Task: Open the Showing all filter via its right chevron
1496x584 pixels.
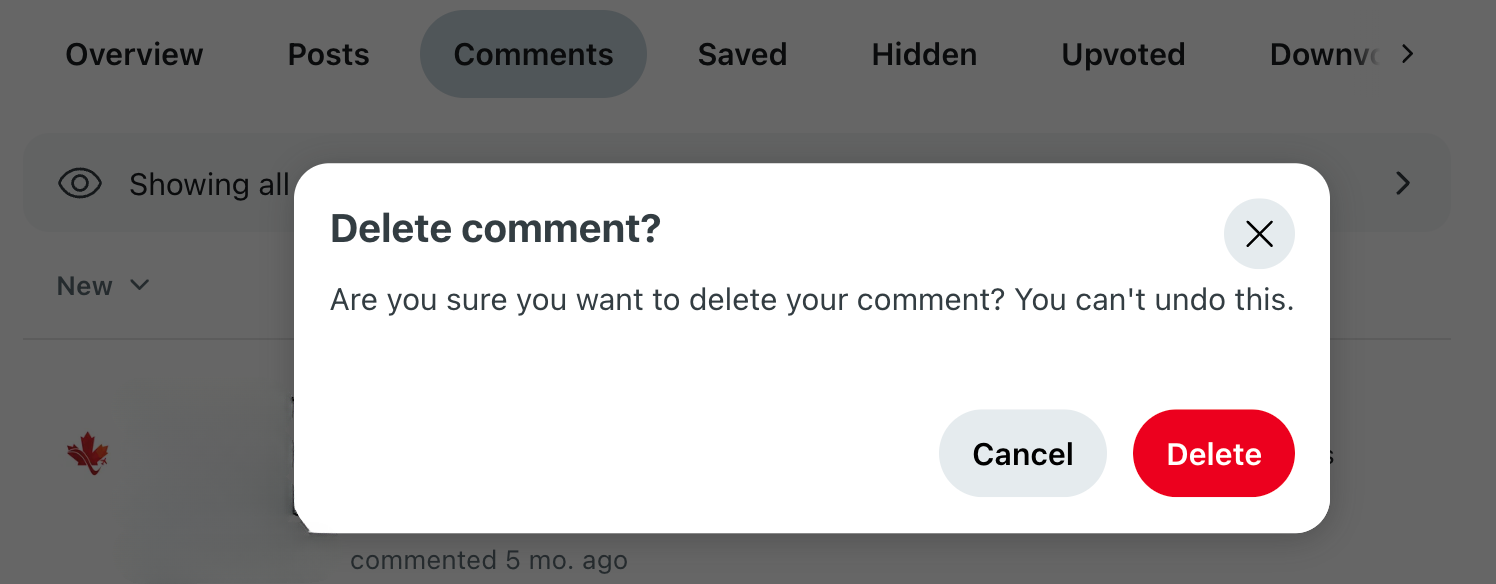Action: point(1402,183)
